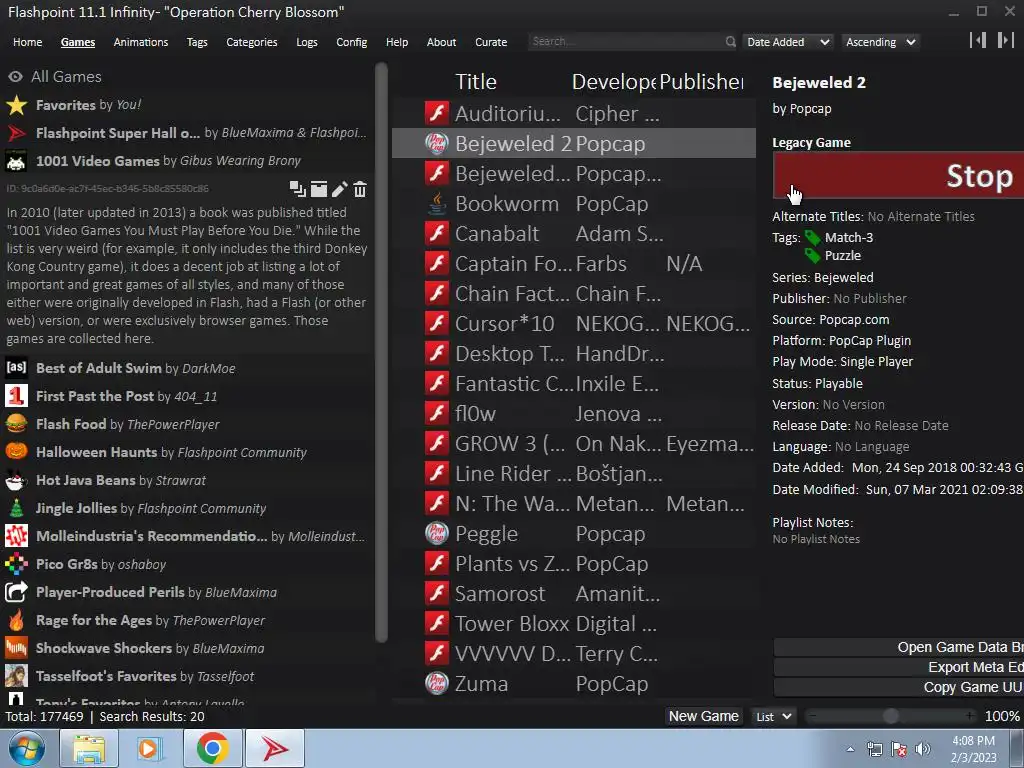This screenshot has width=1024, height=768.
Task: Click the PopCap icon next to Zuma
Action: pyautogui.click(x=437, y=683)
